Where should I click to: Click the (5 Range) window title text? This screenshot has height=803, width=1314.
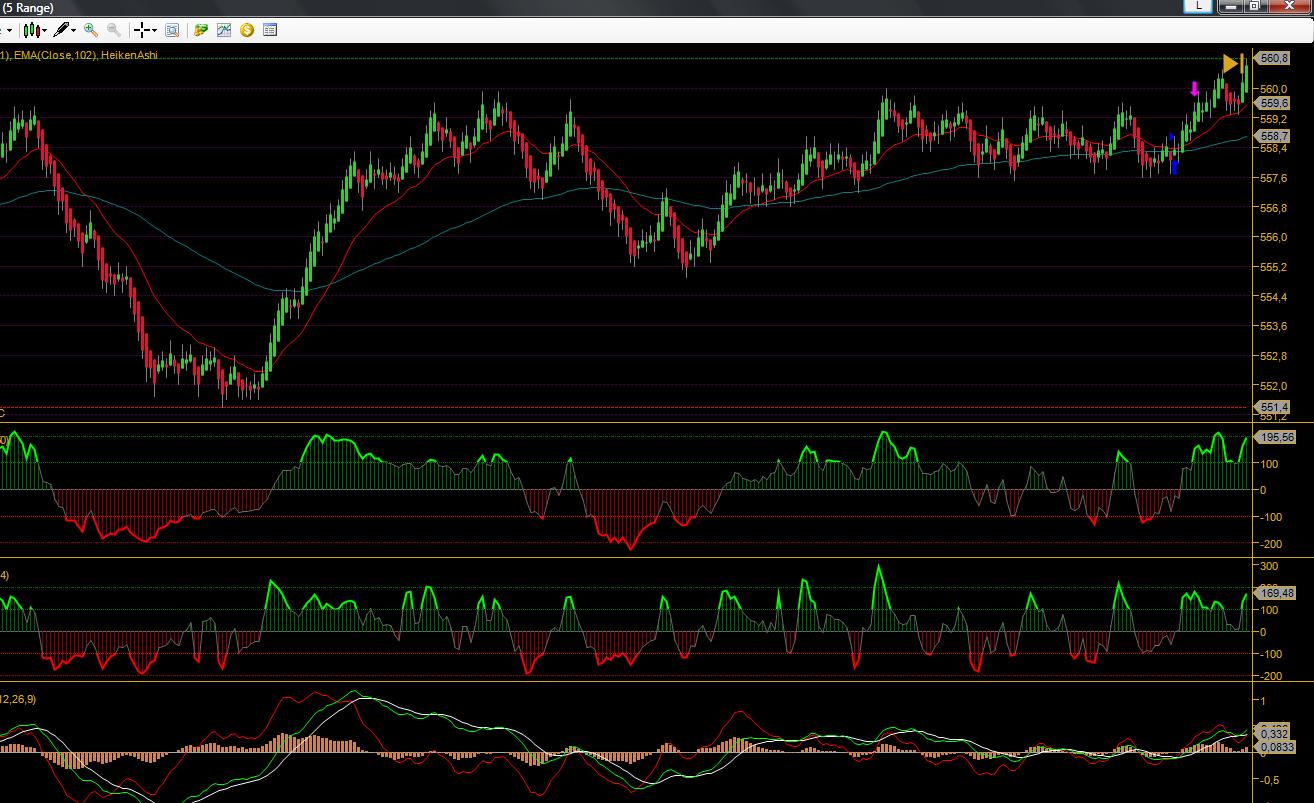(x=27, y=7)
